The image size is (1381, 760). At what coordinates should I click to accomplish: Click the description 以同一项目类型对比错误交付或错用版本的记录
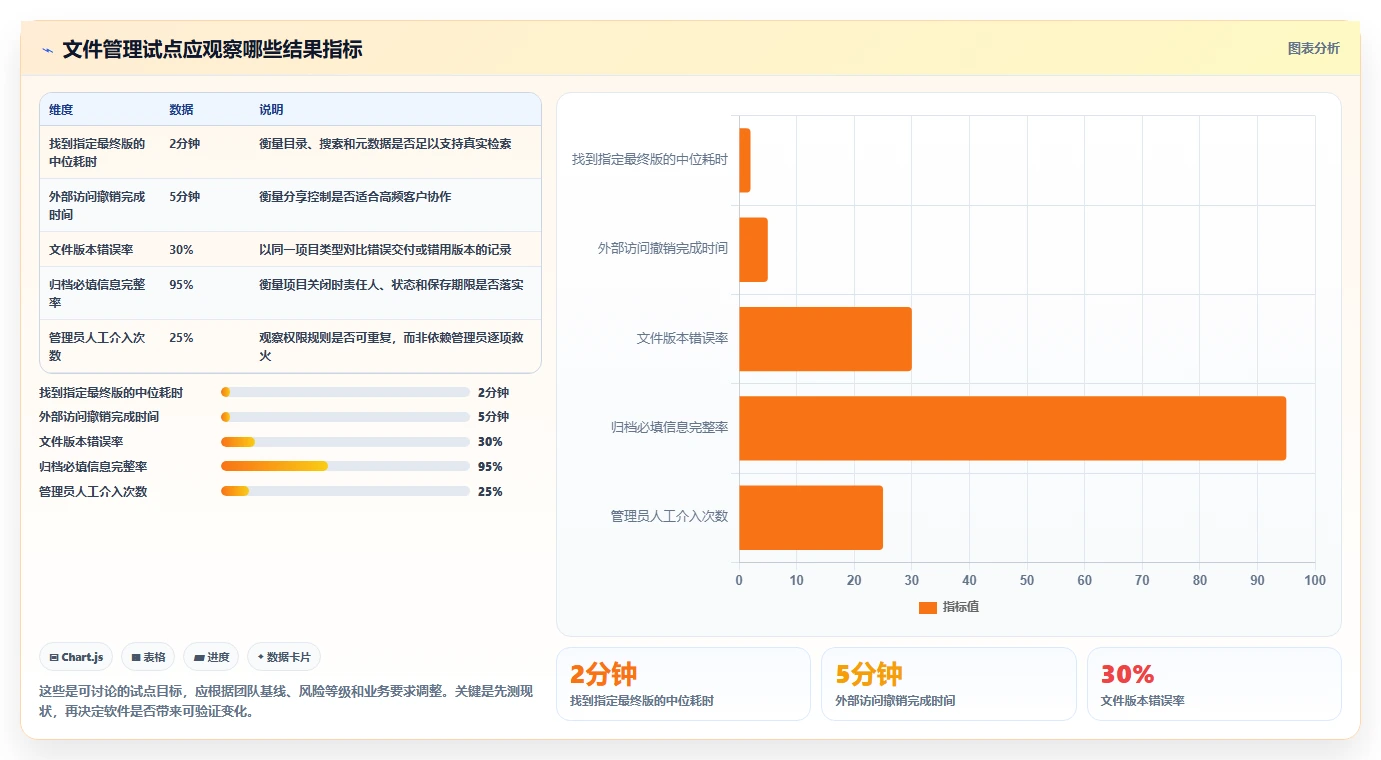coord(386,249)
